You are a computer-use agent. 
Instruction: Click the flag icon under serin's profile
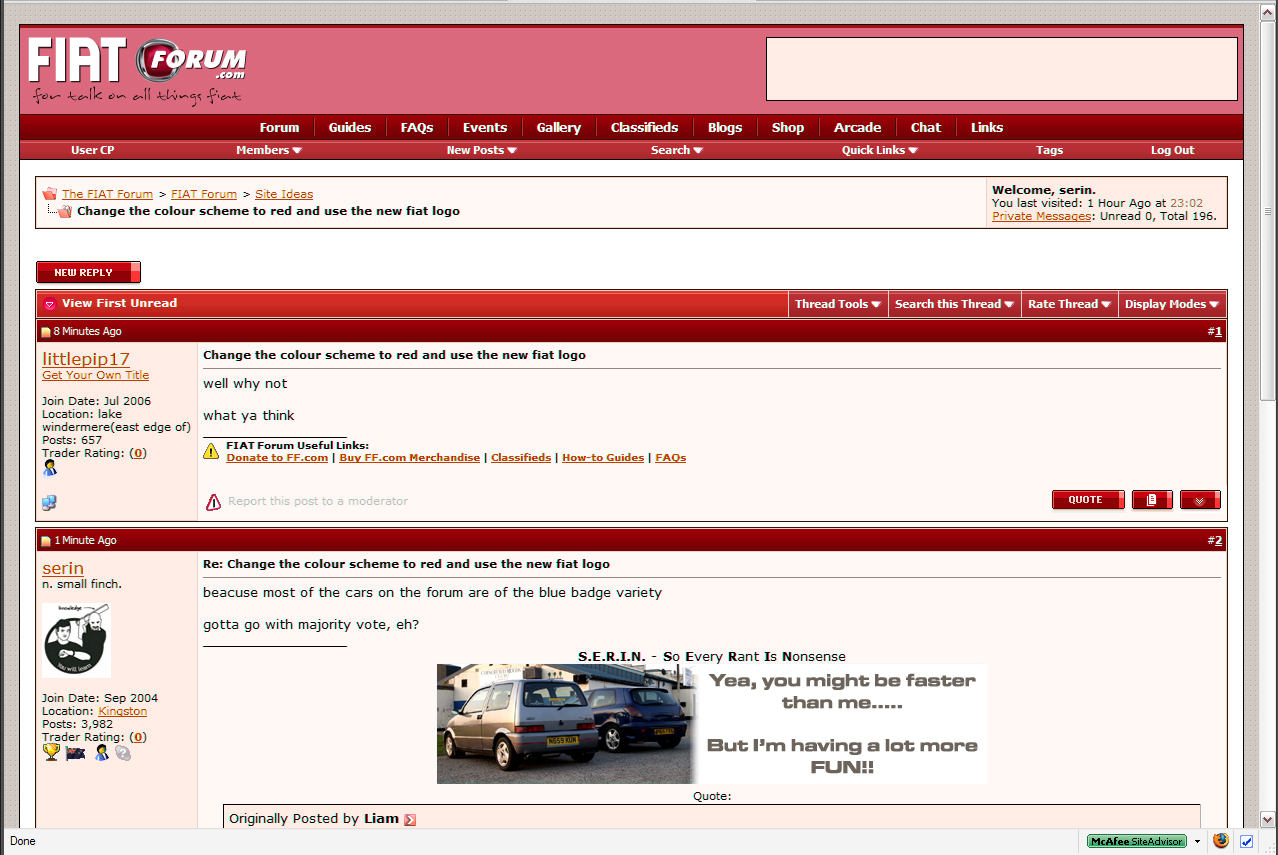click(x=76, y=753)
